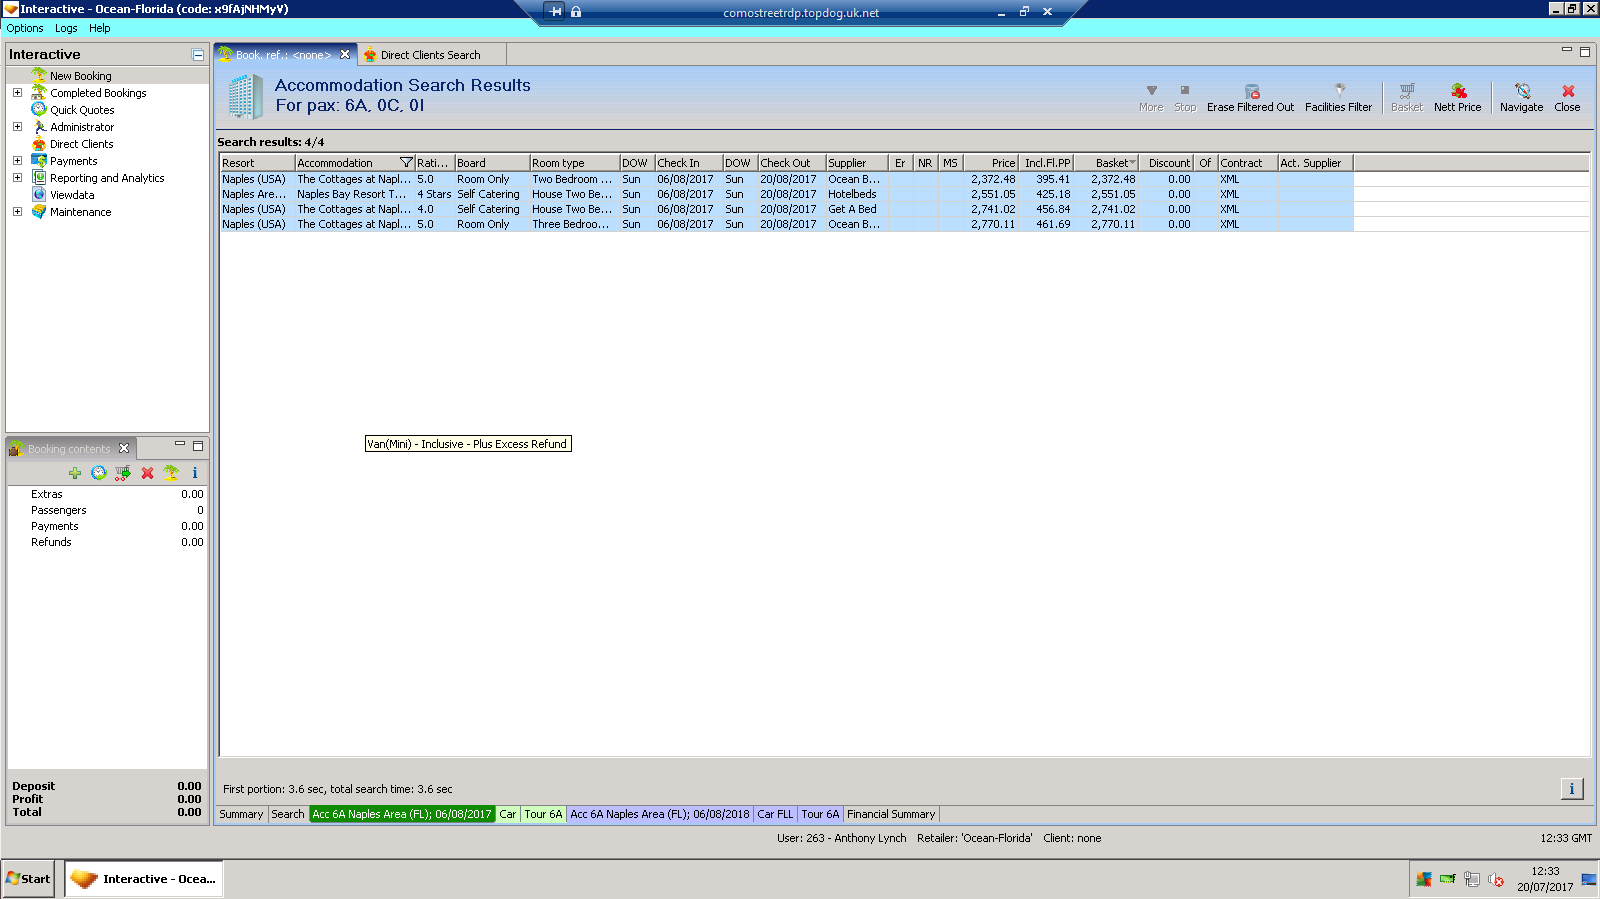Expand the Reporting and Analytics tree node
This screenshot has height=899, width=1600.
[17, 178]
